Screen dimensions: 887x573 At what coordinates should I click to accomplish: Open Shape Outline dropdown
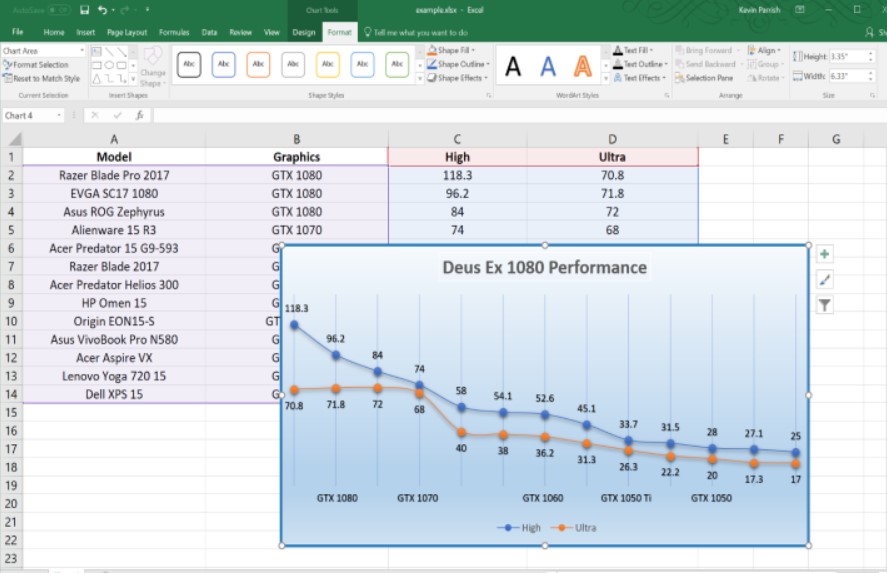(458, 64)
